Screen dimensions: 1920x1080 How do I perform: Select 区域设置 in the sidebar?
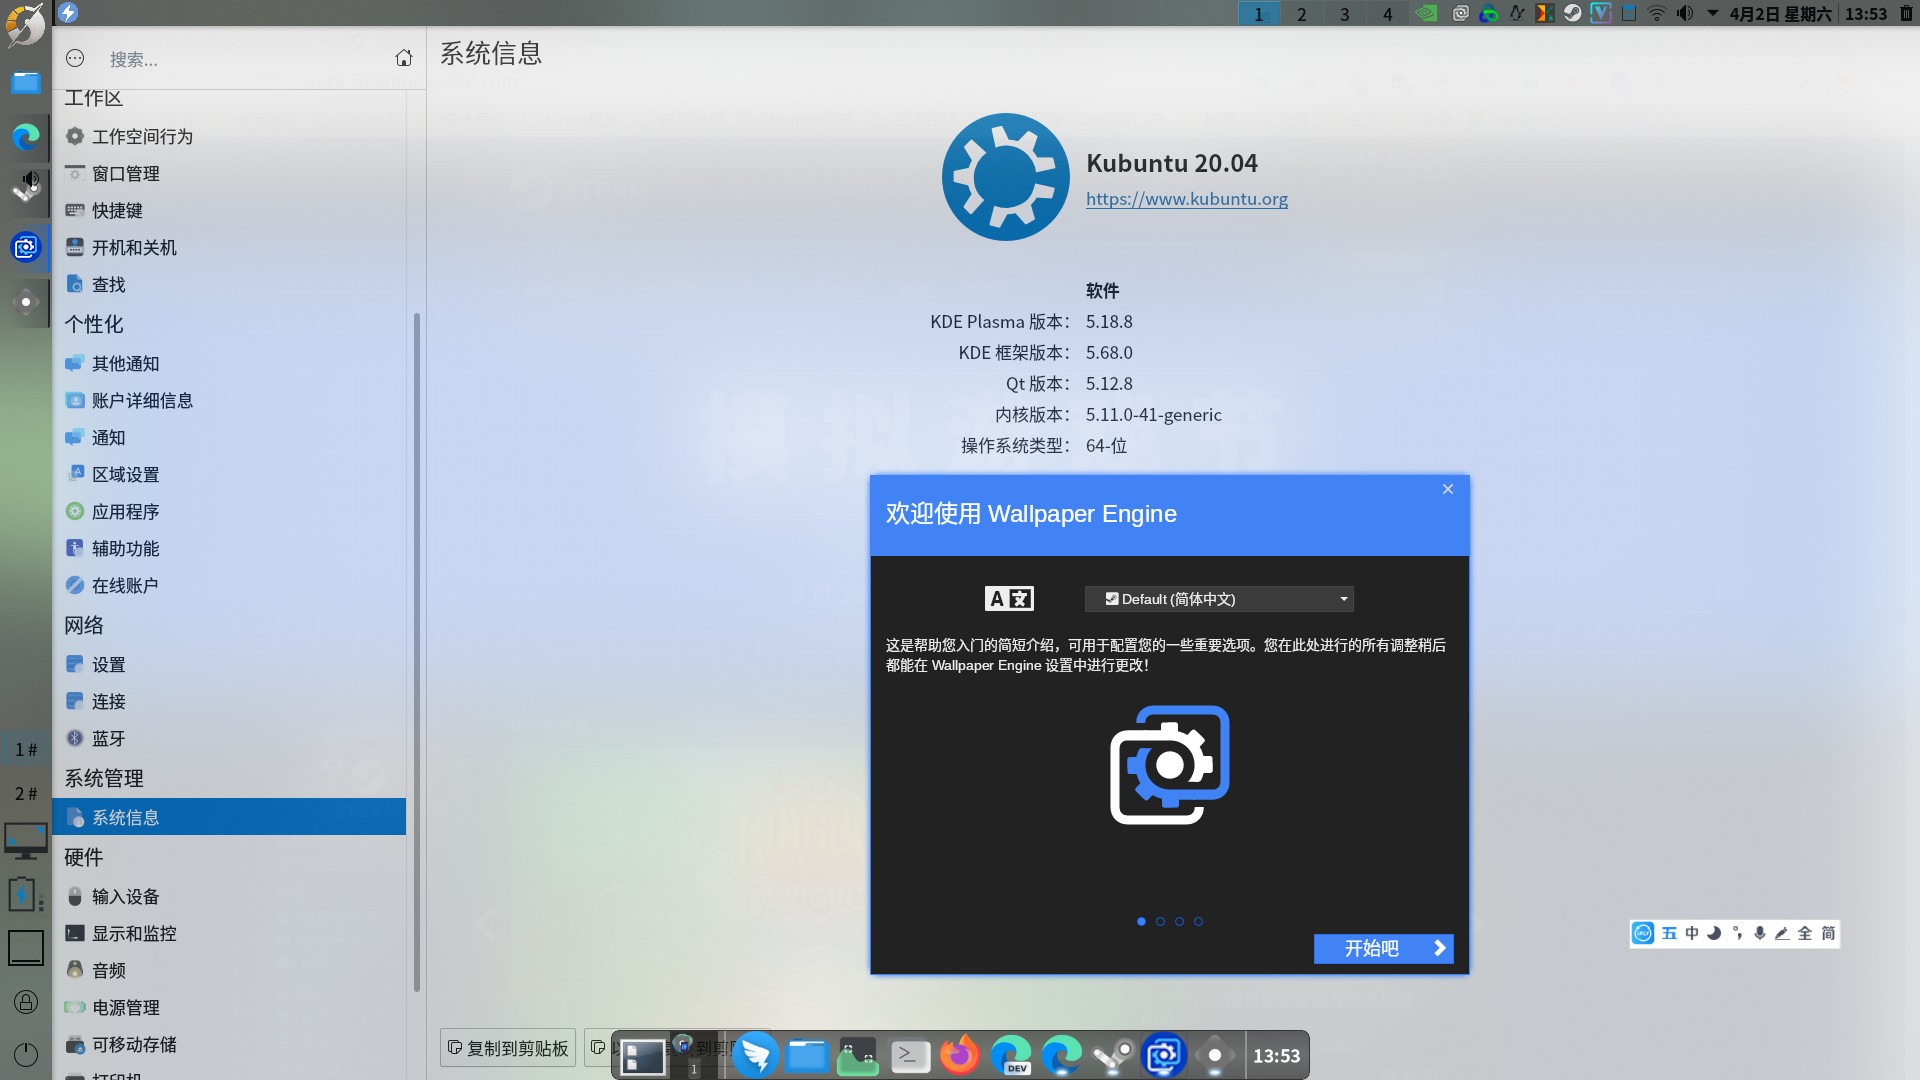229,474
